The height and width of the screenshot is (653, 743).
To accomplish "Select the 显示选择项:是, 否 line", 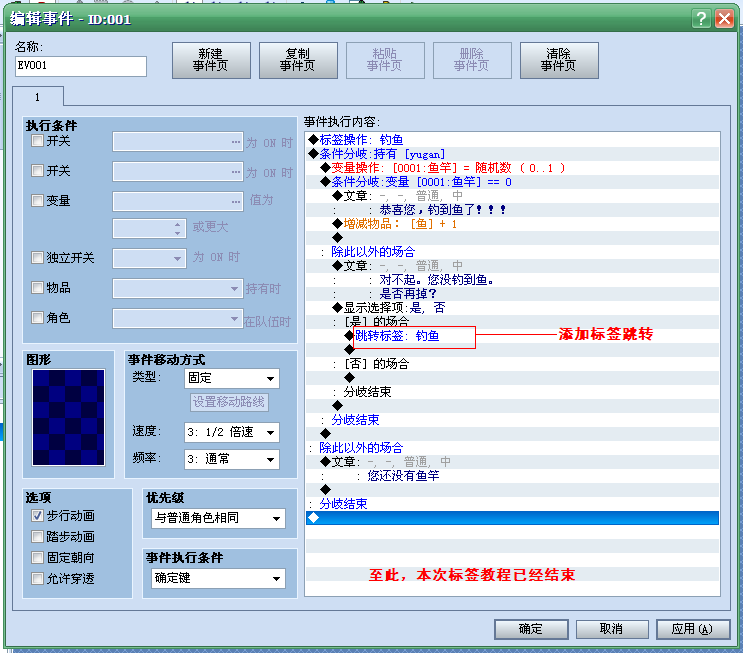I will pos(512,308).
